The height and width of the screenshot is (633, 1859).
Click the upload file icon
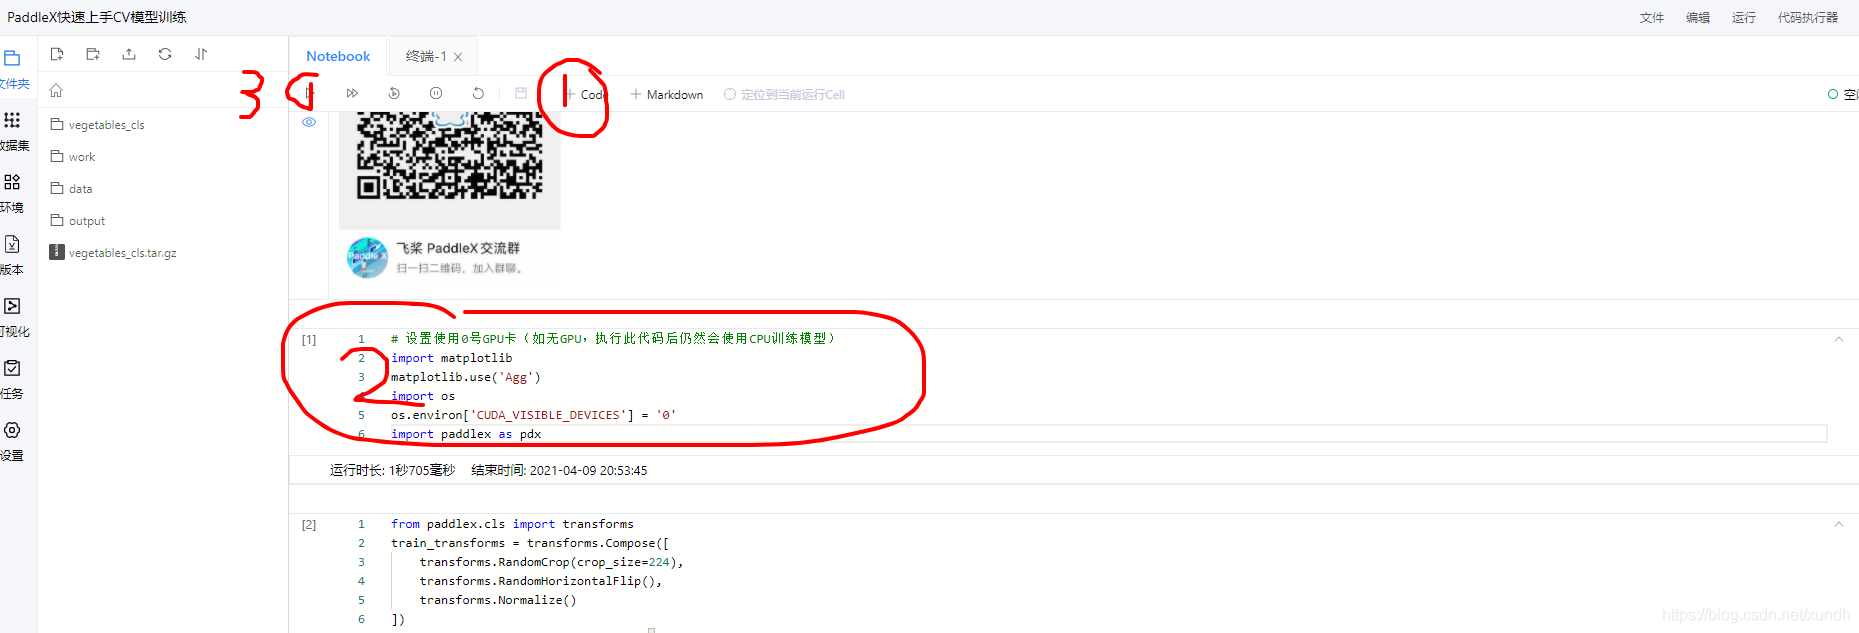coord(129,54)
